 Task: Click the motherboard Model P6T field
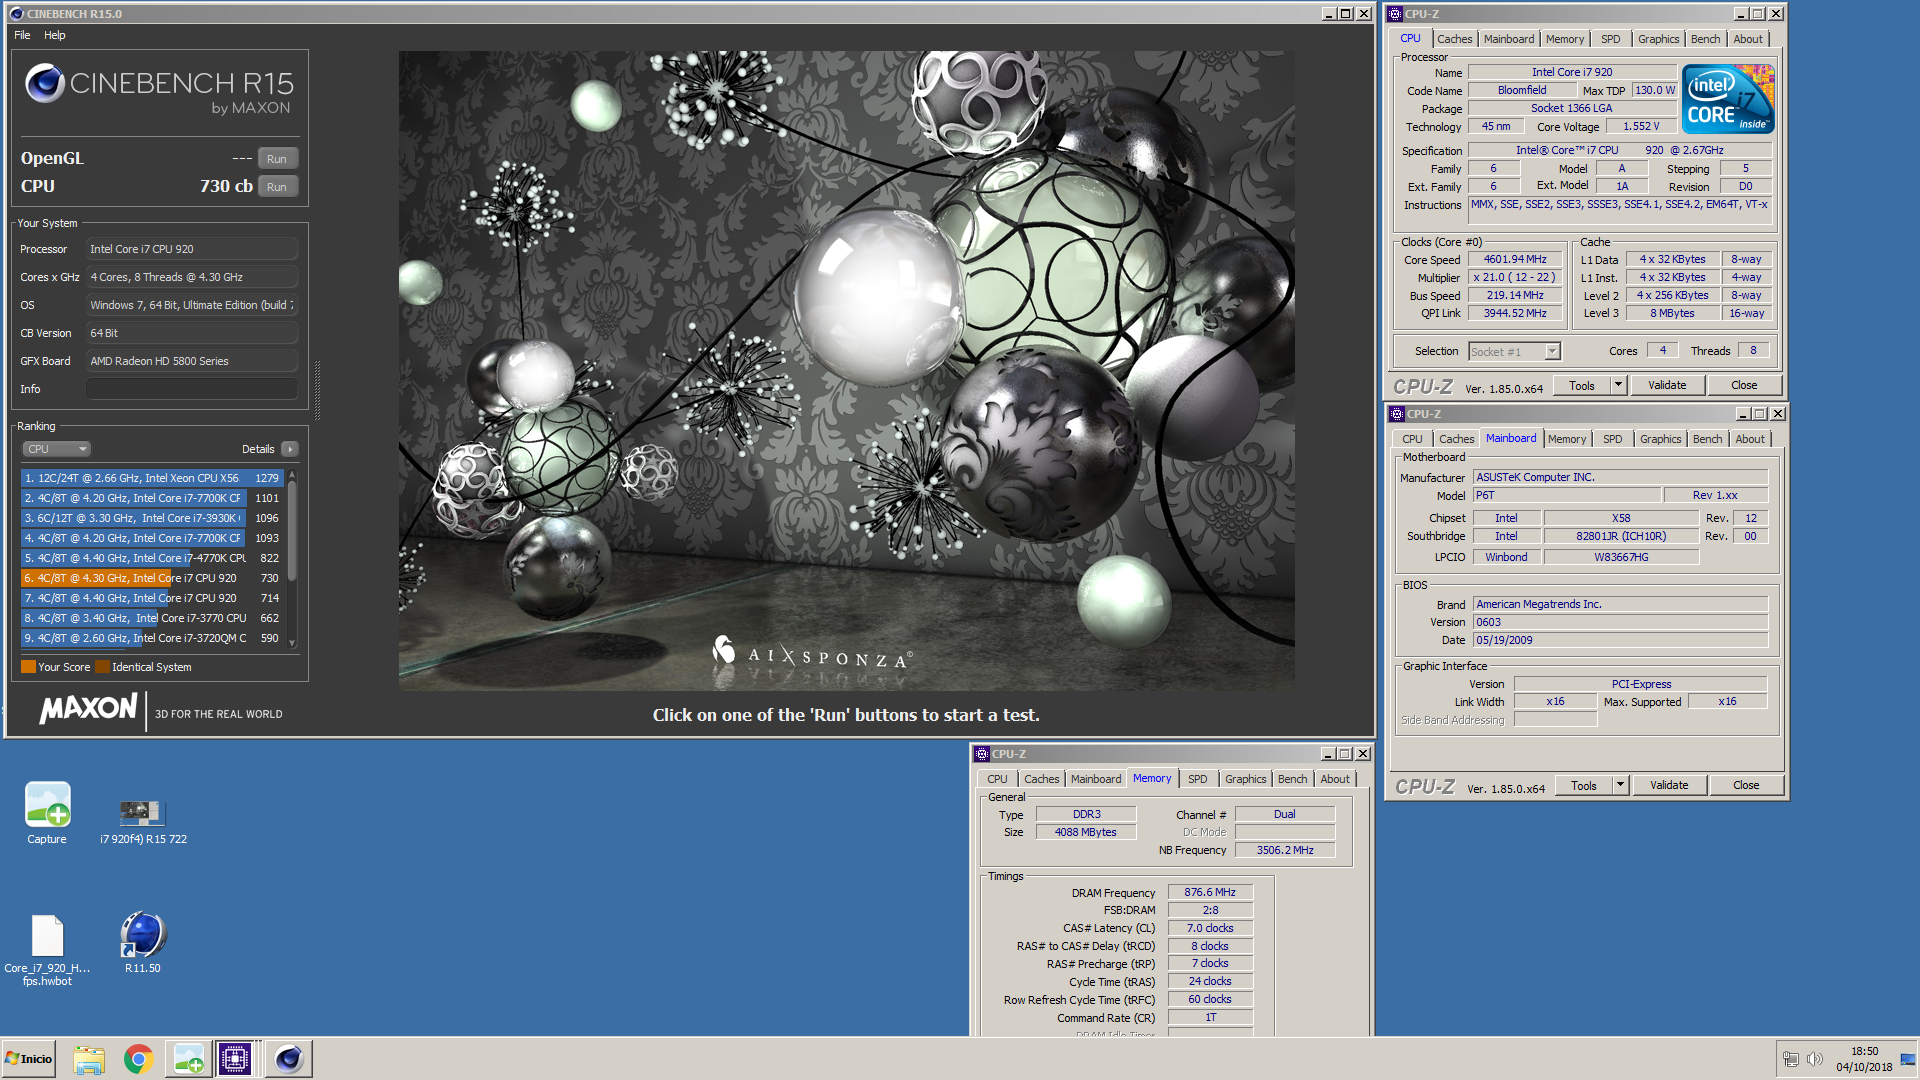coord(1566,496)
